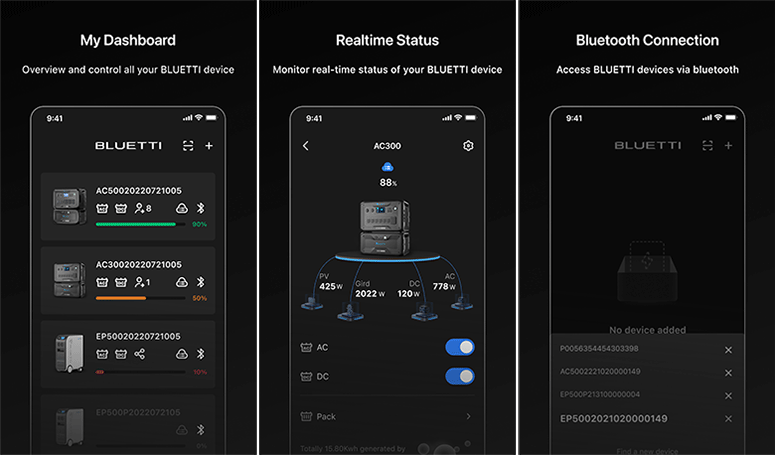Select the Grid 2022 W reading
Viewport: 775px width, 455px height.
(370, 289)
